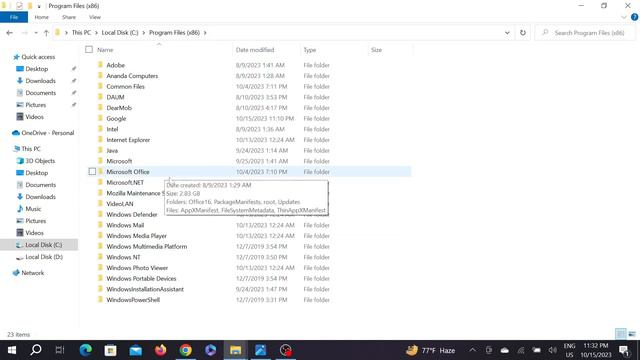Open OneDrive - Personal in sidebar

coord(47,133)
